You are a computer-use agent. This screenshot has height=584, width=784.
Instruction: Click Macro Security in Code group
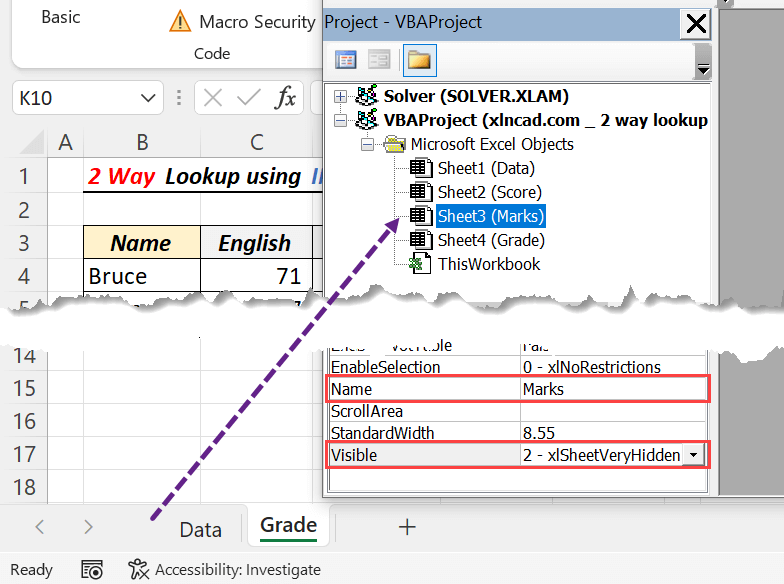tap(257, 22)
